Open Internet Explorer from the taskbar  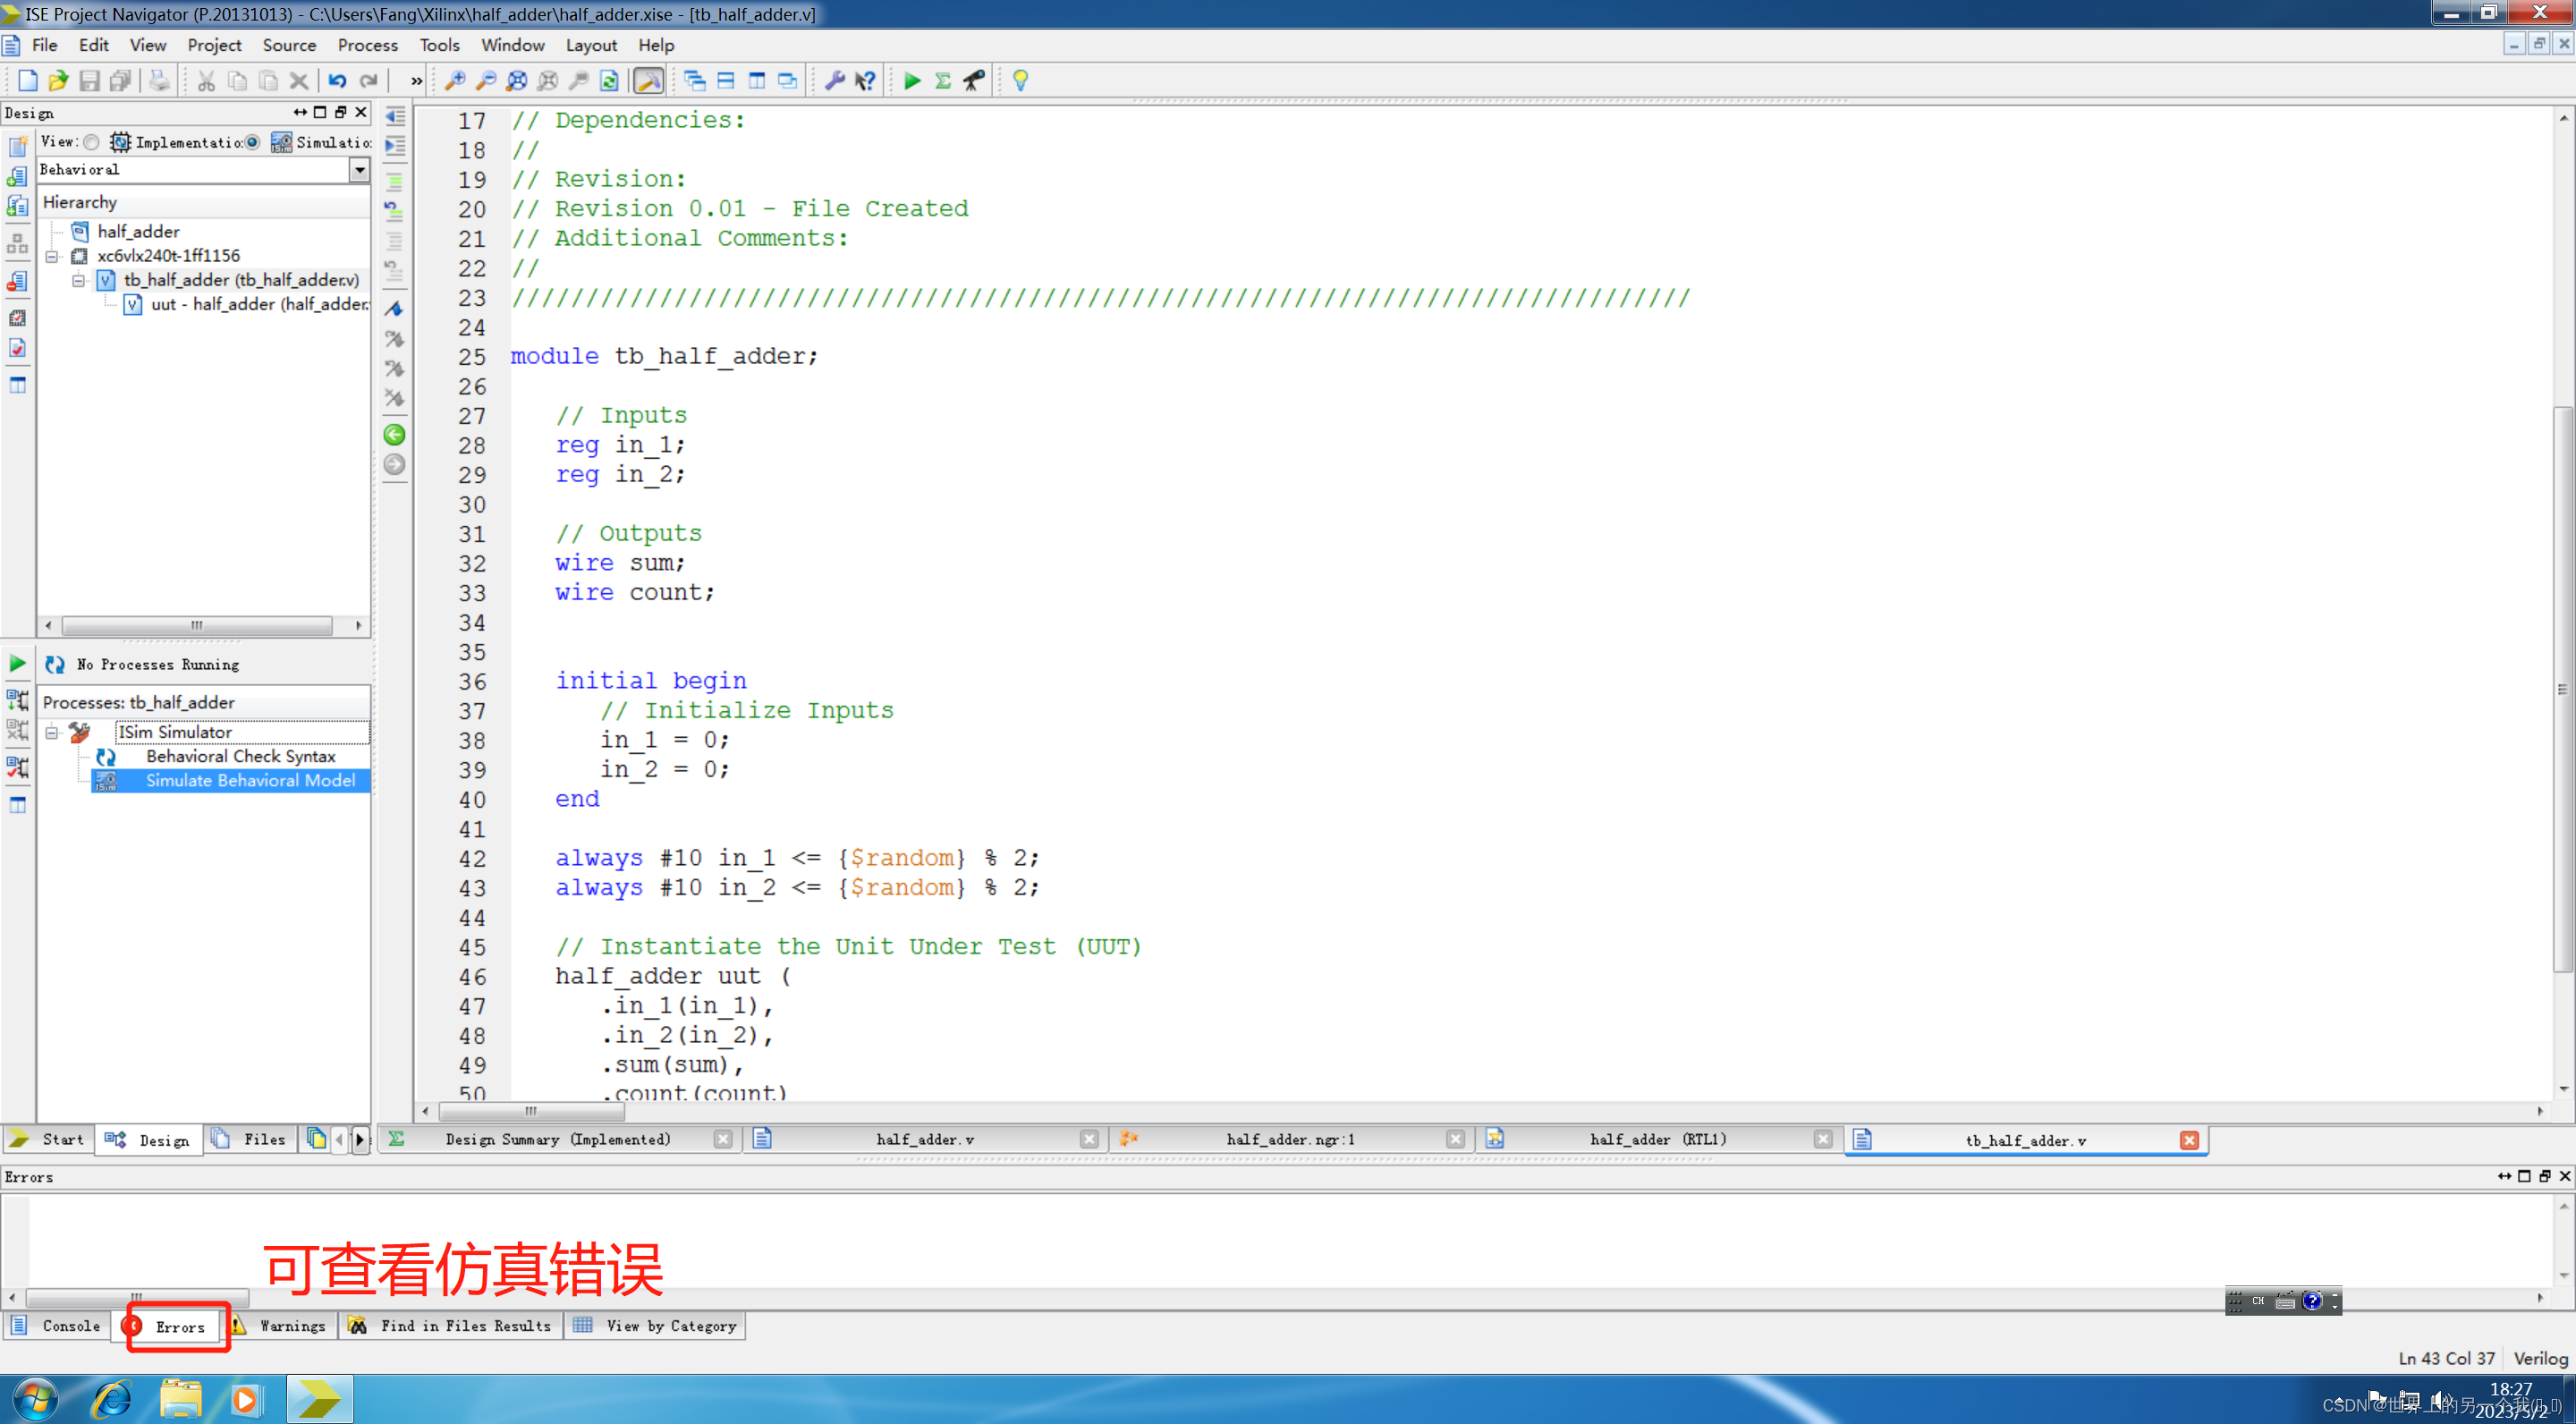tap(111, 1399)
